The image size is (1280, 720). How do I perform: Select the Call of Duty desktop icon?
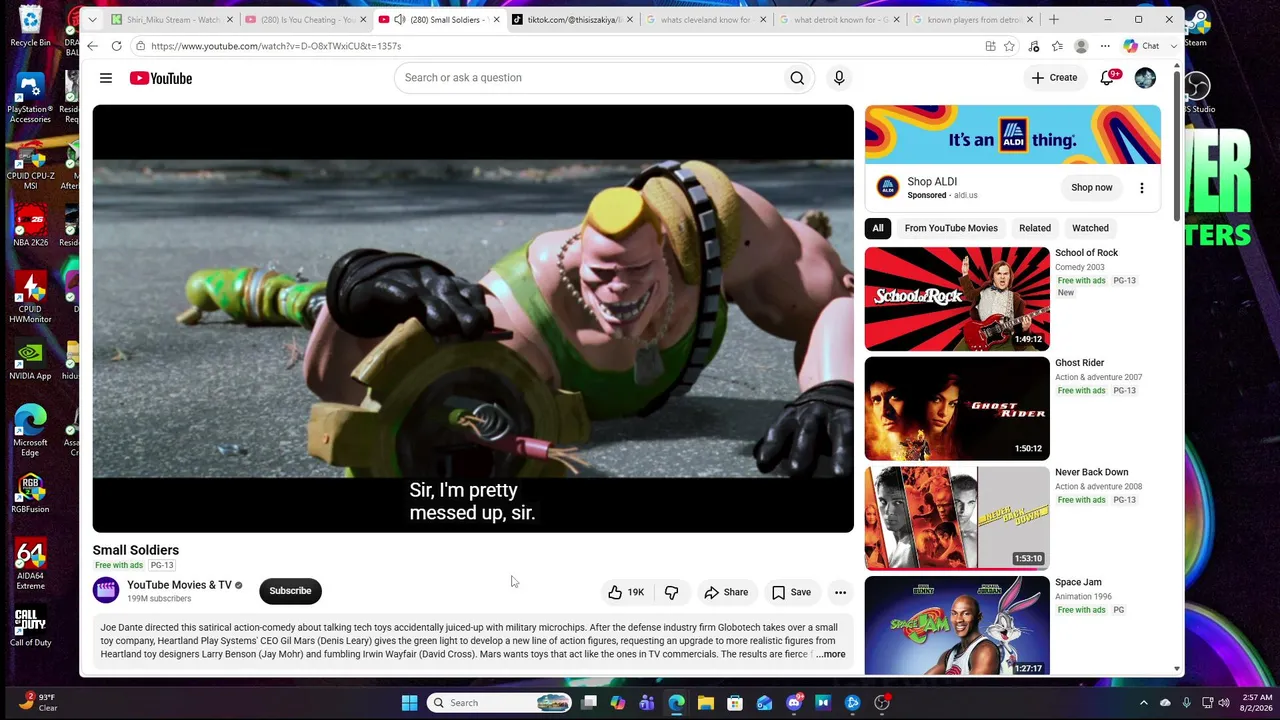[30, 627]
